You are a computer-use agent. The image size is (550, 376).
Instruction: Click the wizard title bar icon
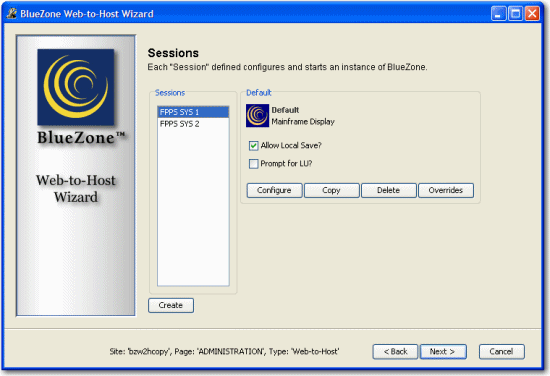tap(12, 14)
